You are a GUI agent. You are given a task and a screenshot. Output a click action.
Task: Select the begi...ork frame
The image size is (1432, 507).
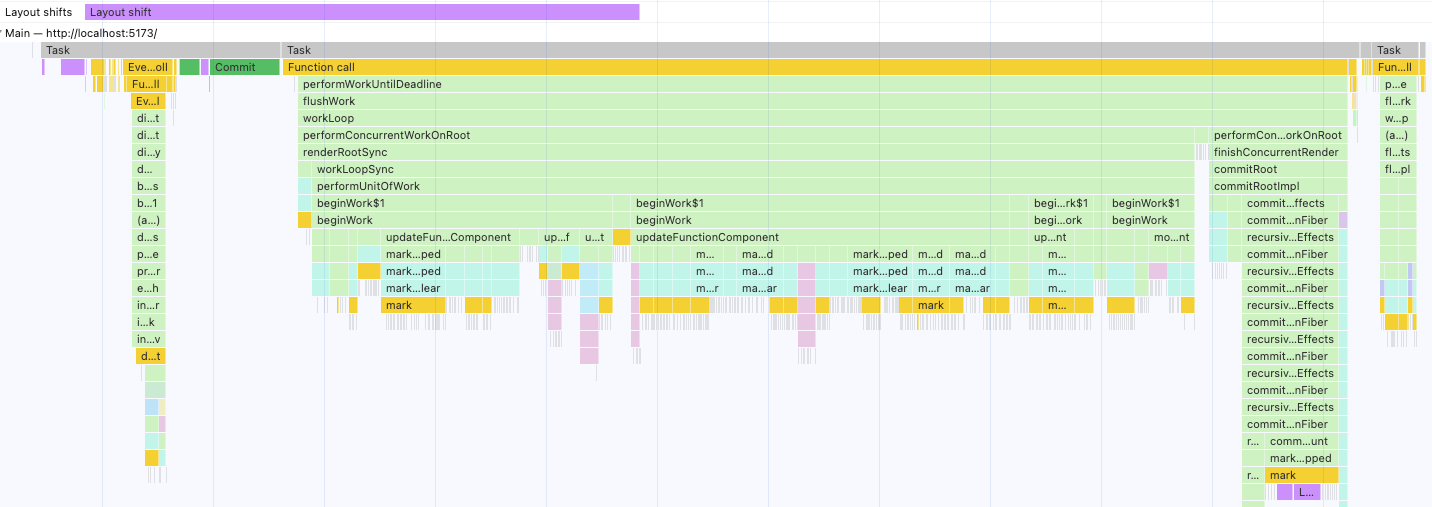tap(1059, 220)
